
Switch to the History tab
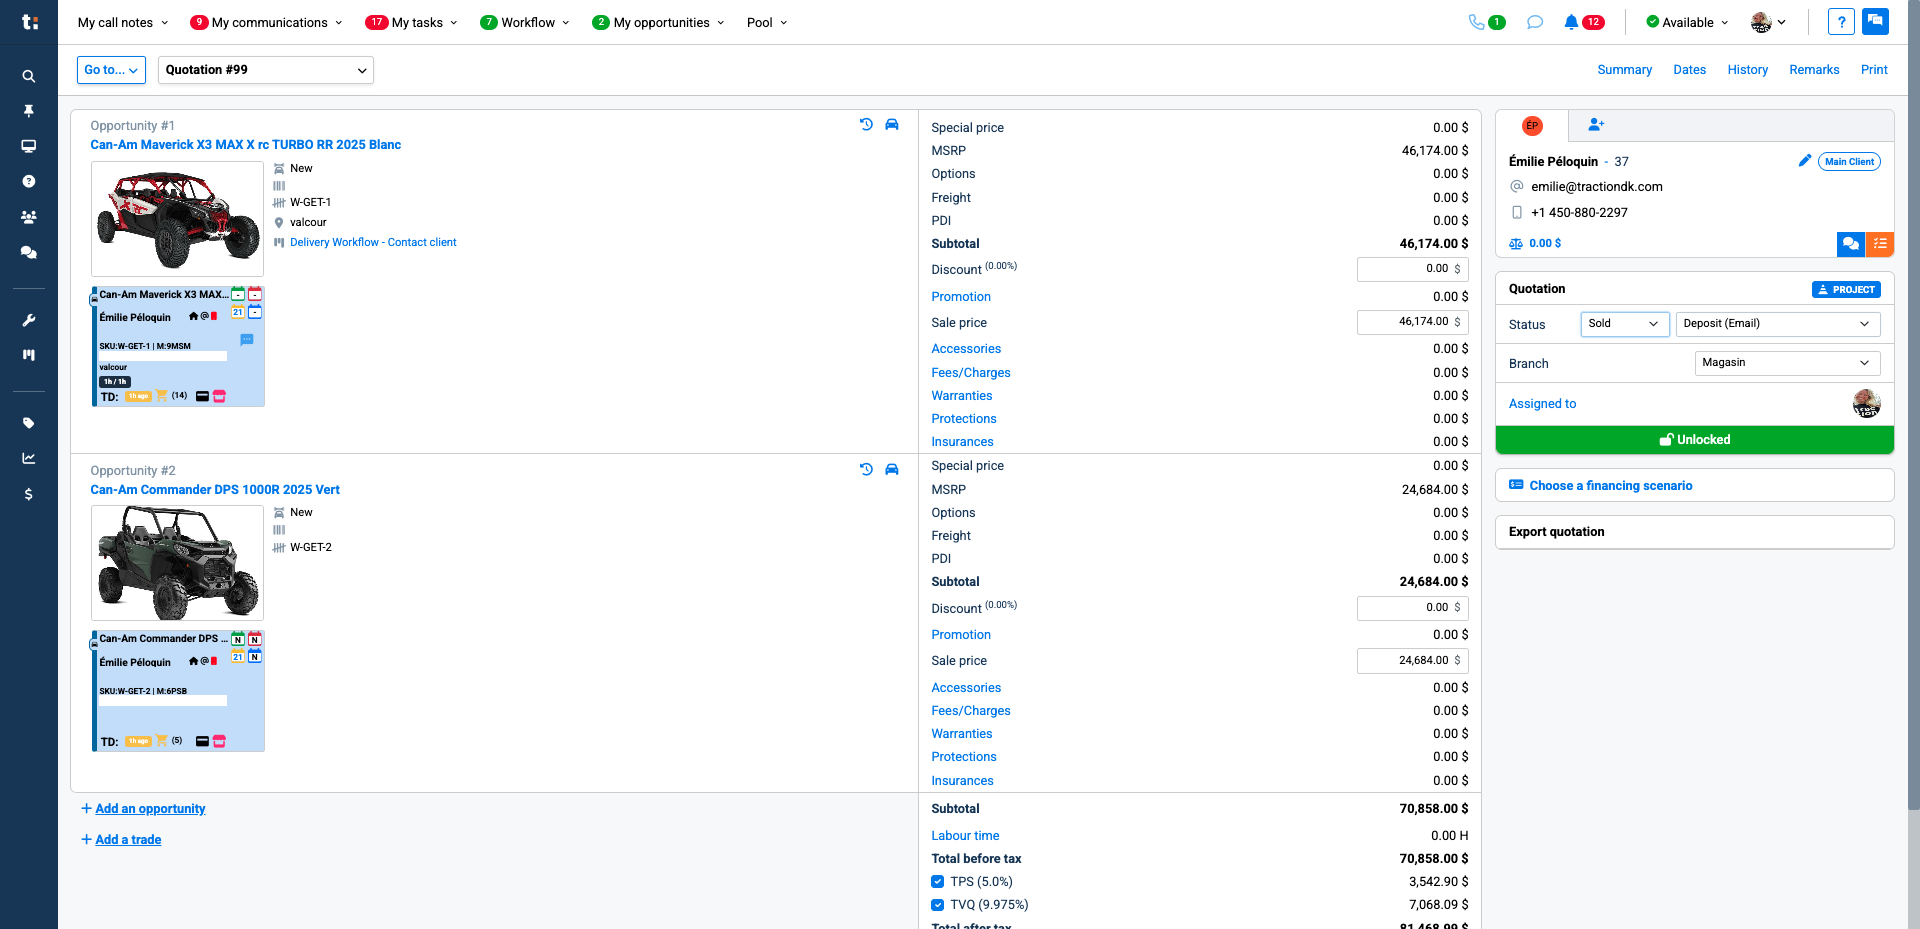pyautogui.click(x=1747, y=70)
